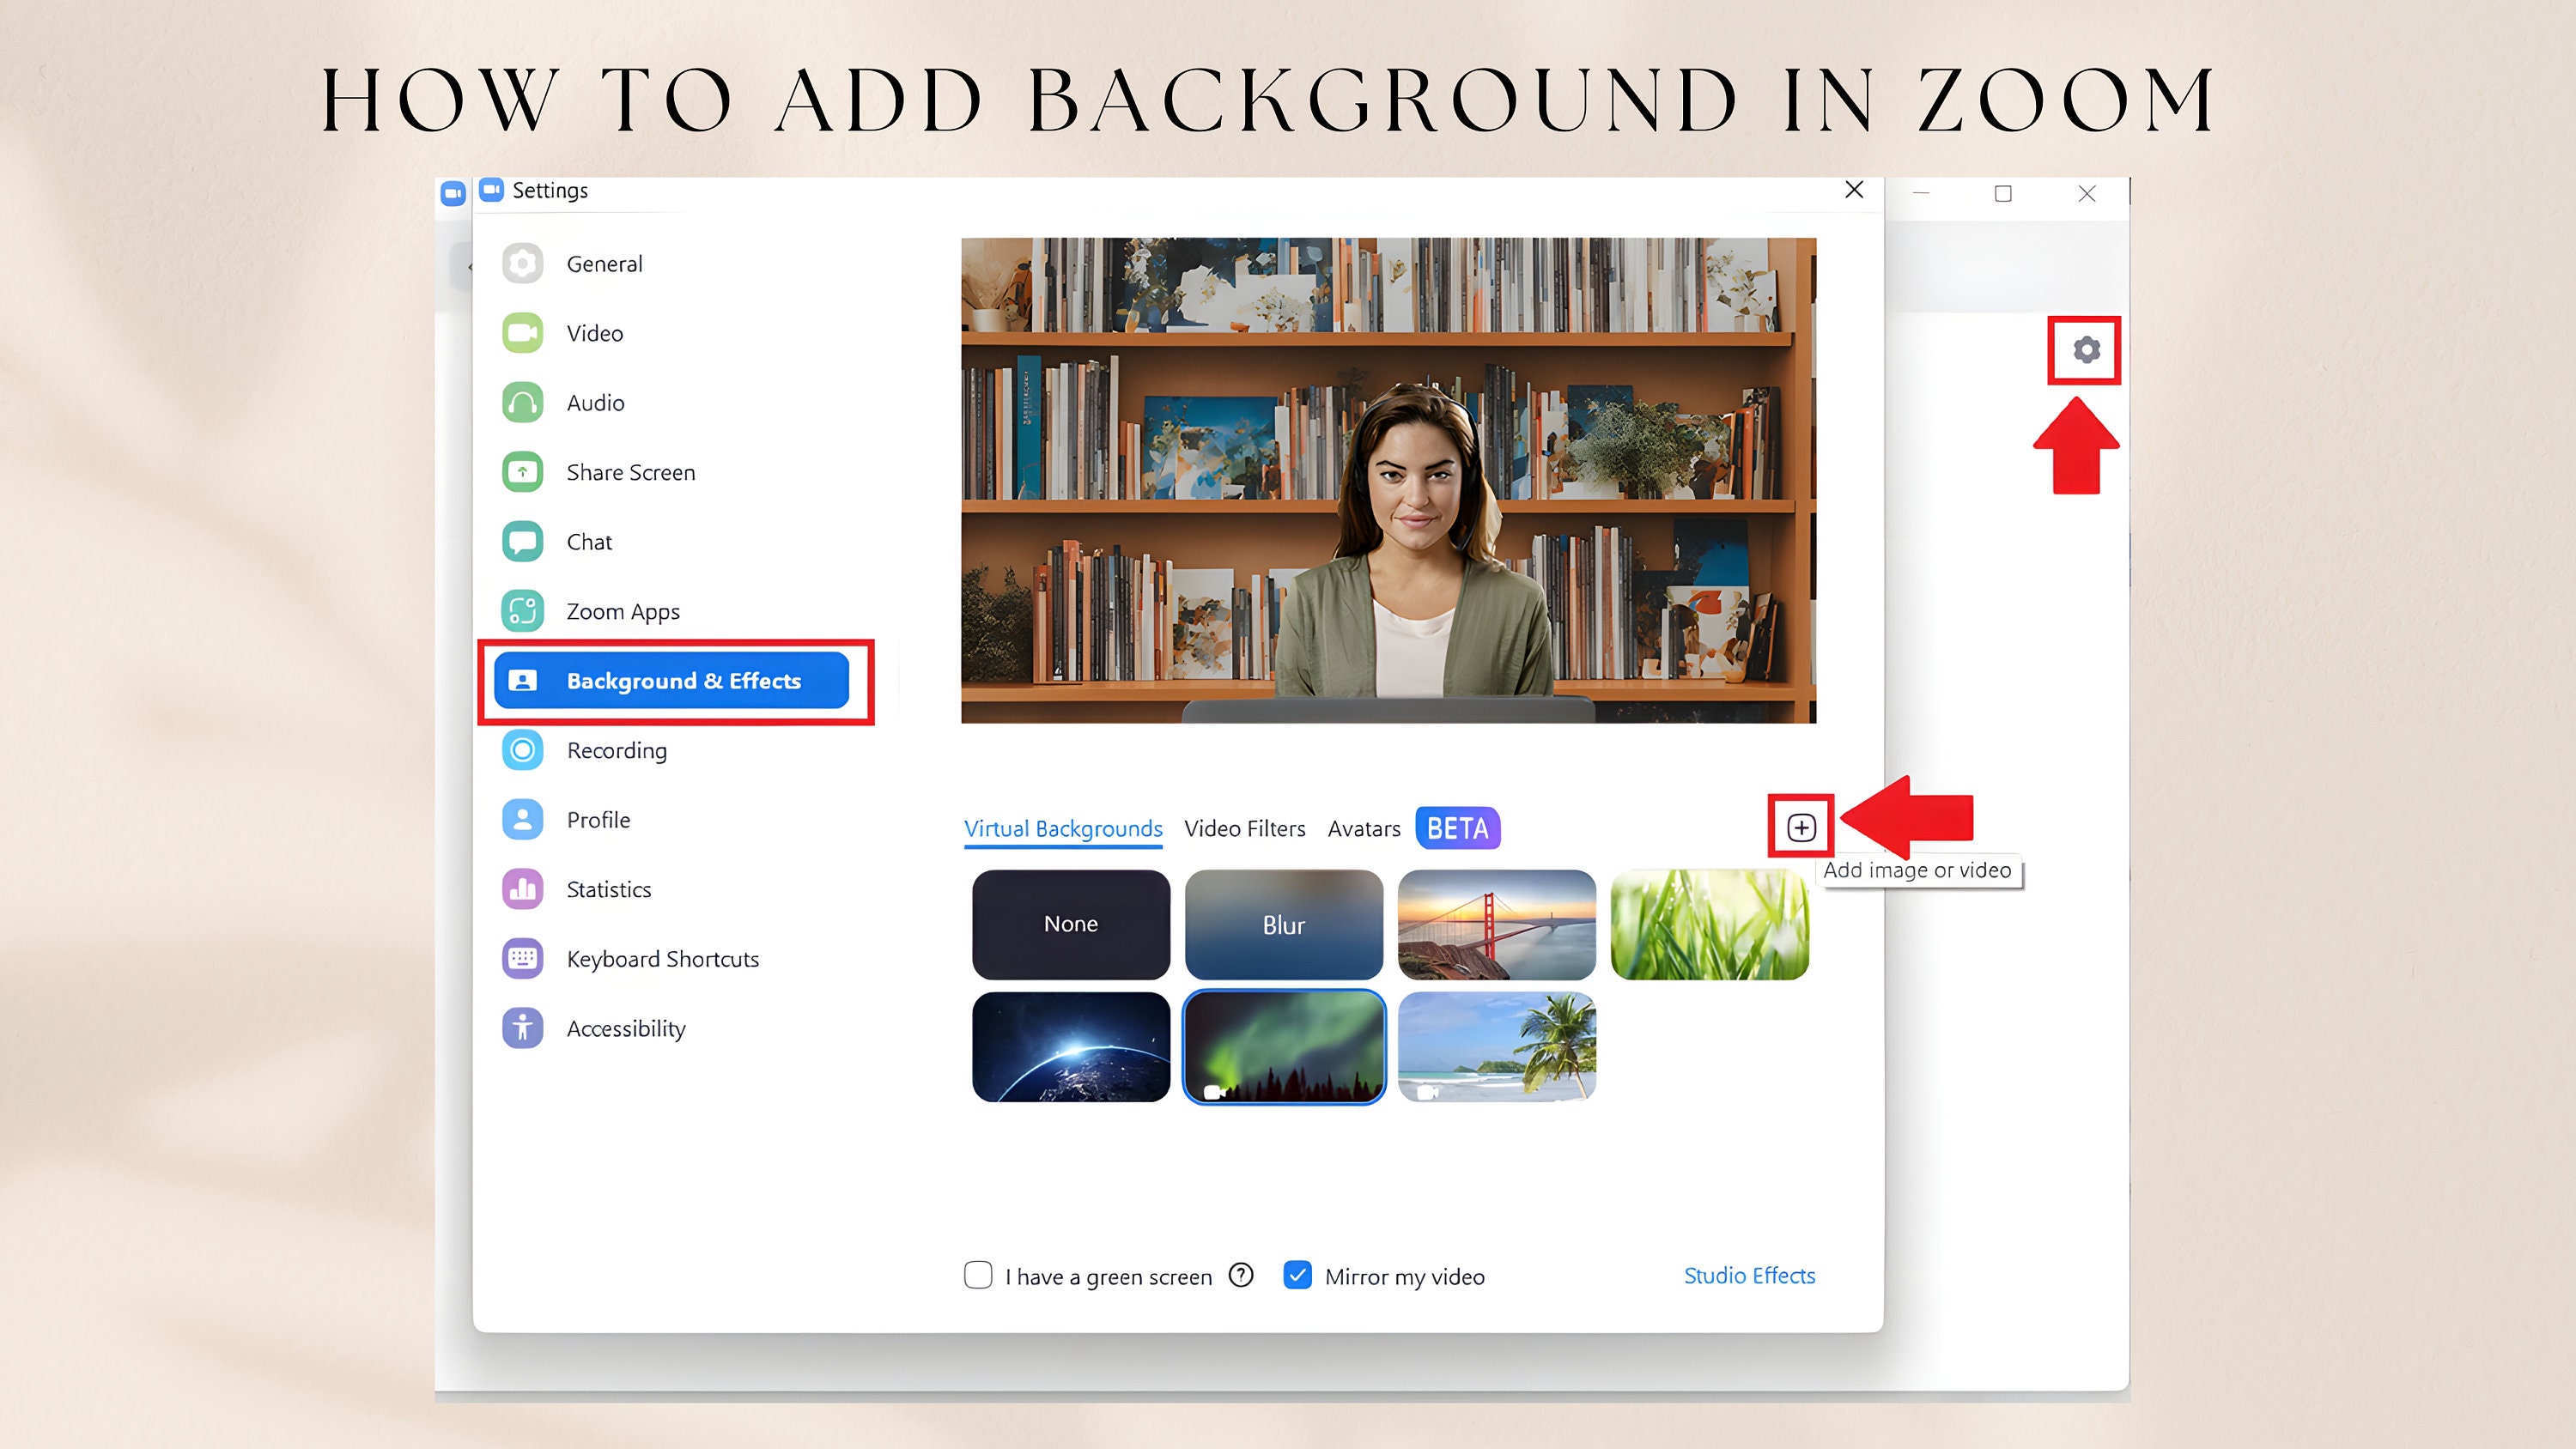Switch to the Avatars tab
This screenshot has width=2576, height=1449.
(x=1364, y=829)
